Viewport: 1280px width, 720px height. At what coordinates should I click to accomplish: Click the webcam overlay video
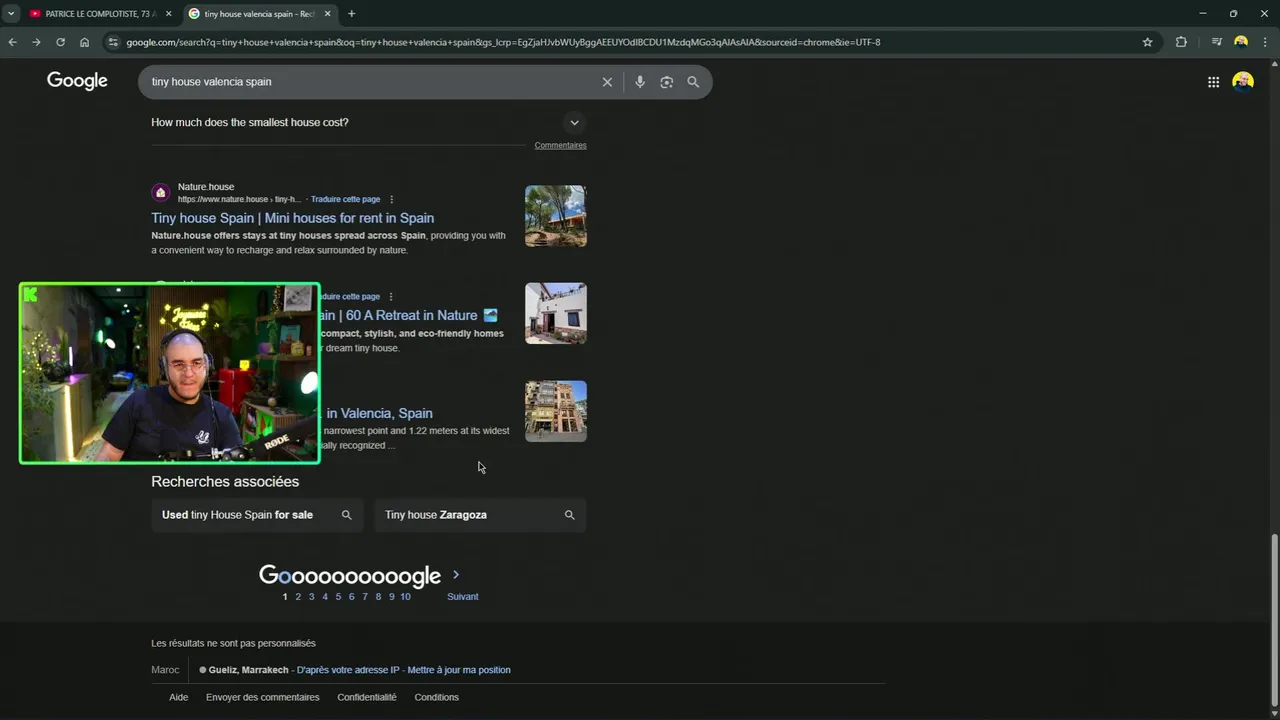tap(170, 373)
